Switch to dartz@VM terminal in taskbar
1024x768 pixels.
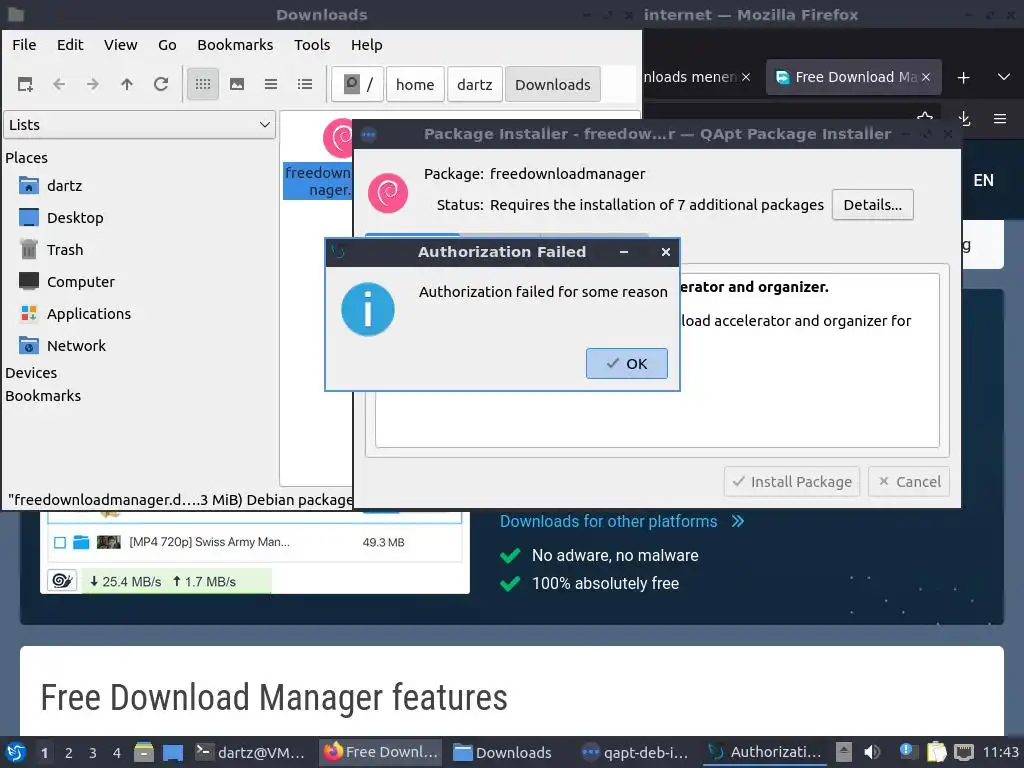point(251,752)
